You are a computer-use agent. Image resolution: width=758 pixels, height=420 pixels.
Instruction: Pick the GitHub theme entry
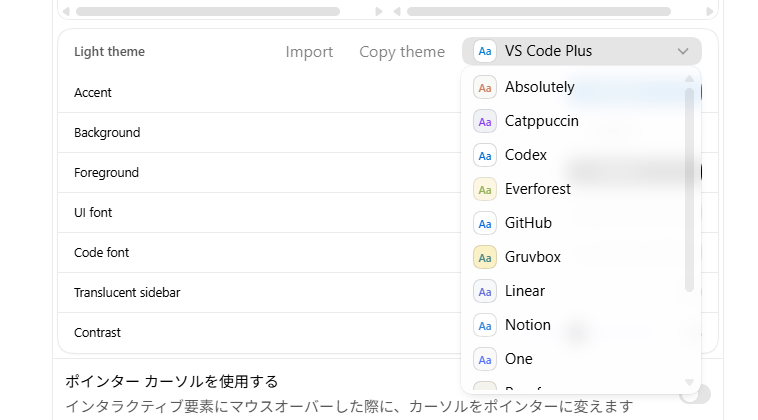coord(528,223)
